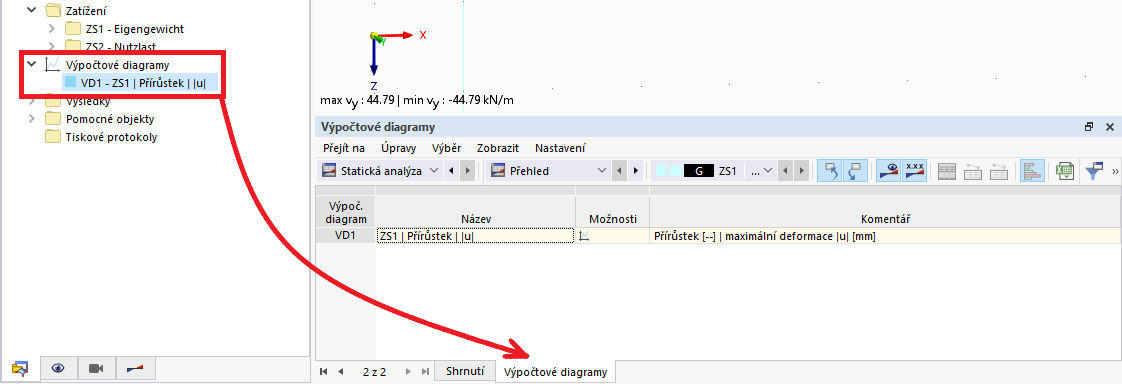
Task: Click the delete table row icon
Action: 999,171
